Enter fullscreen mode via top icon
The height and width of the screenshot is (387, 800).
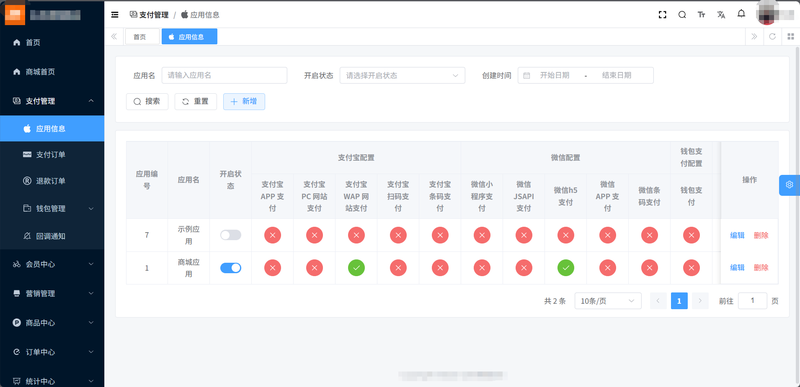662,15
